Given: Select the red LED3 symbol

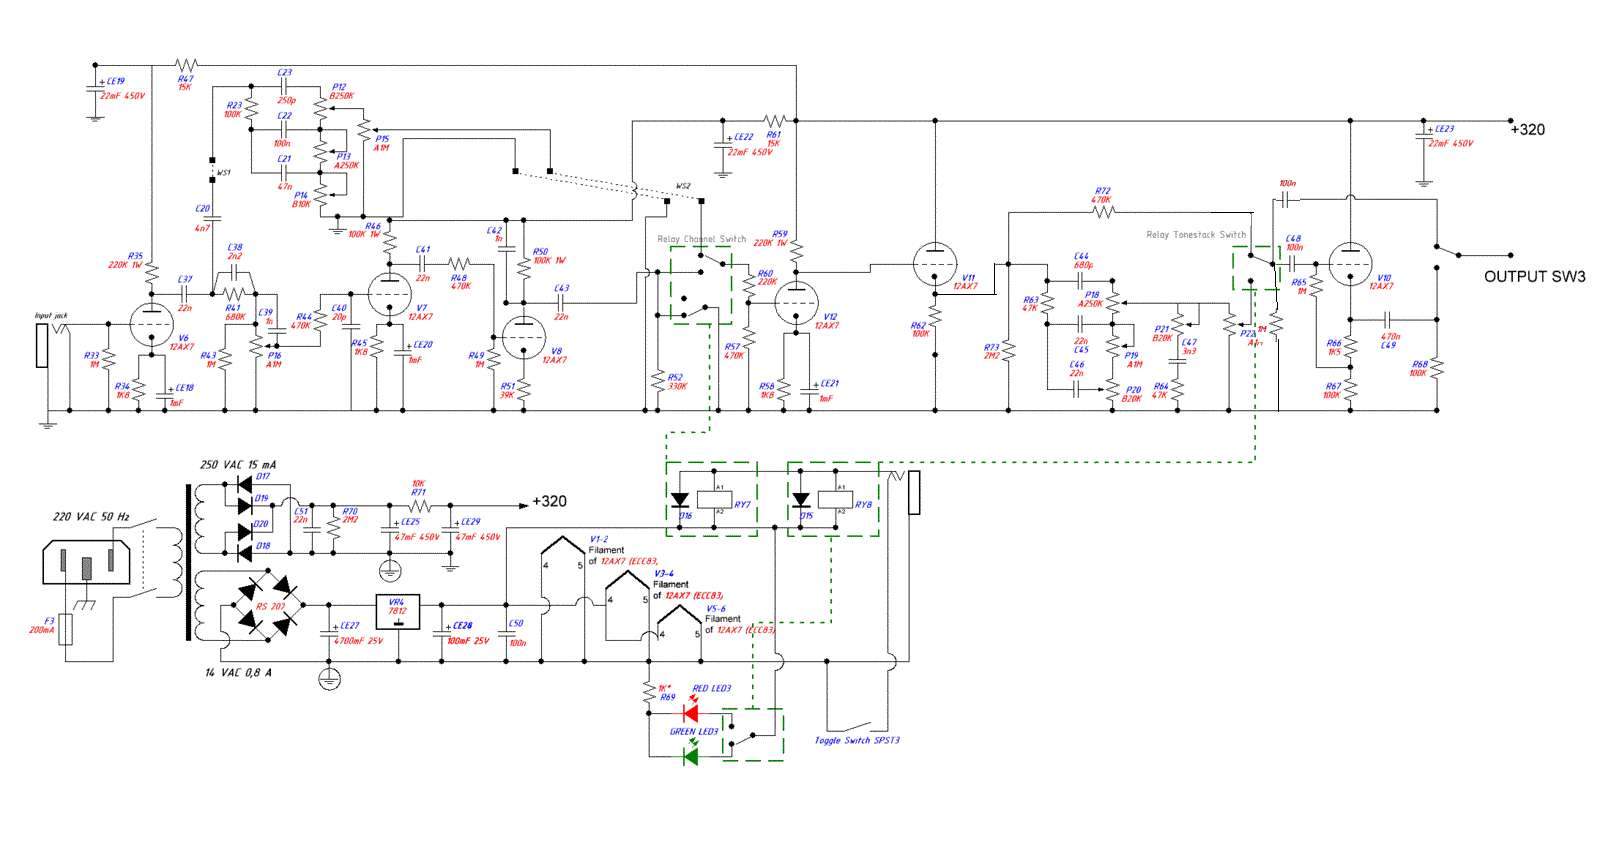Looking at the screenshot, I should (690, 713).
